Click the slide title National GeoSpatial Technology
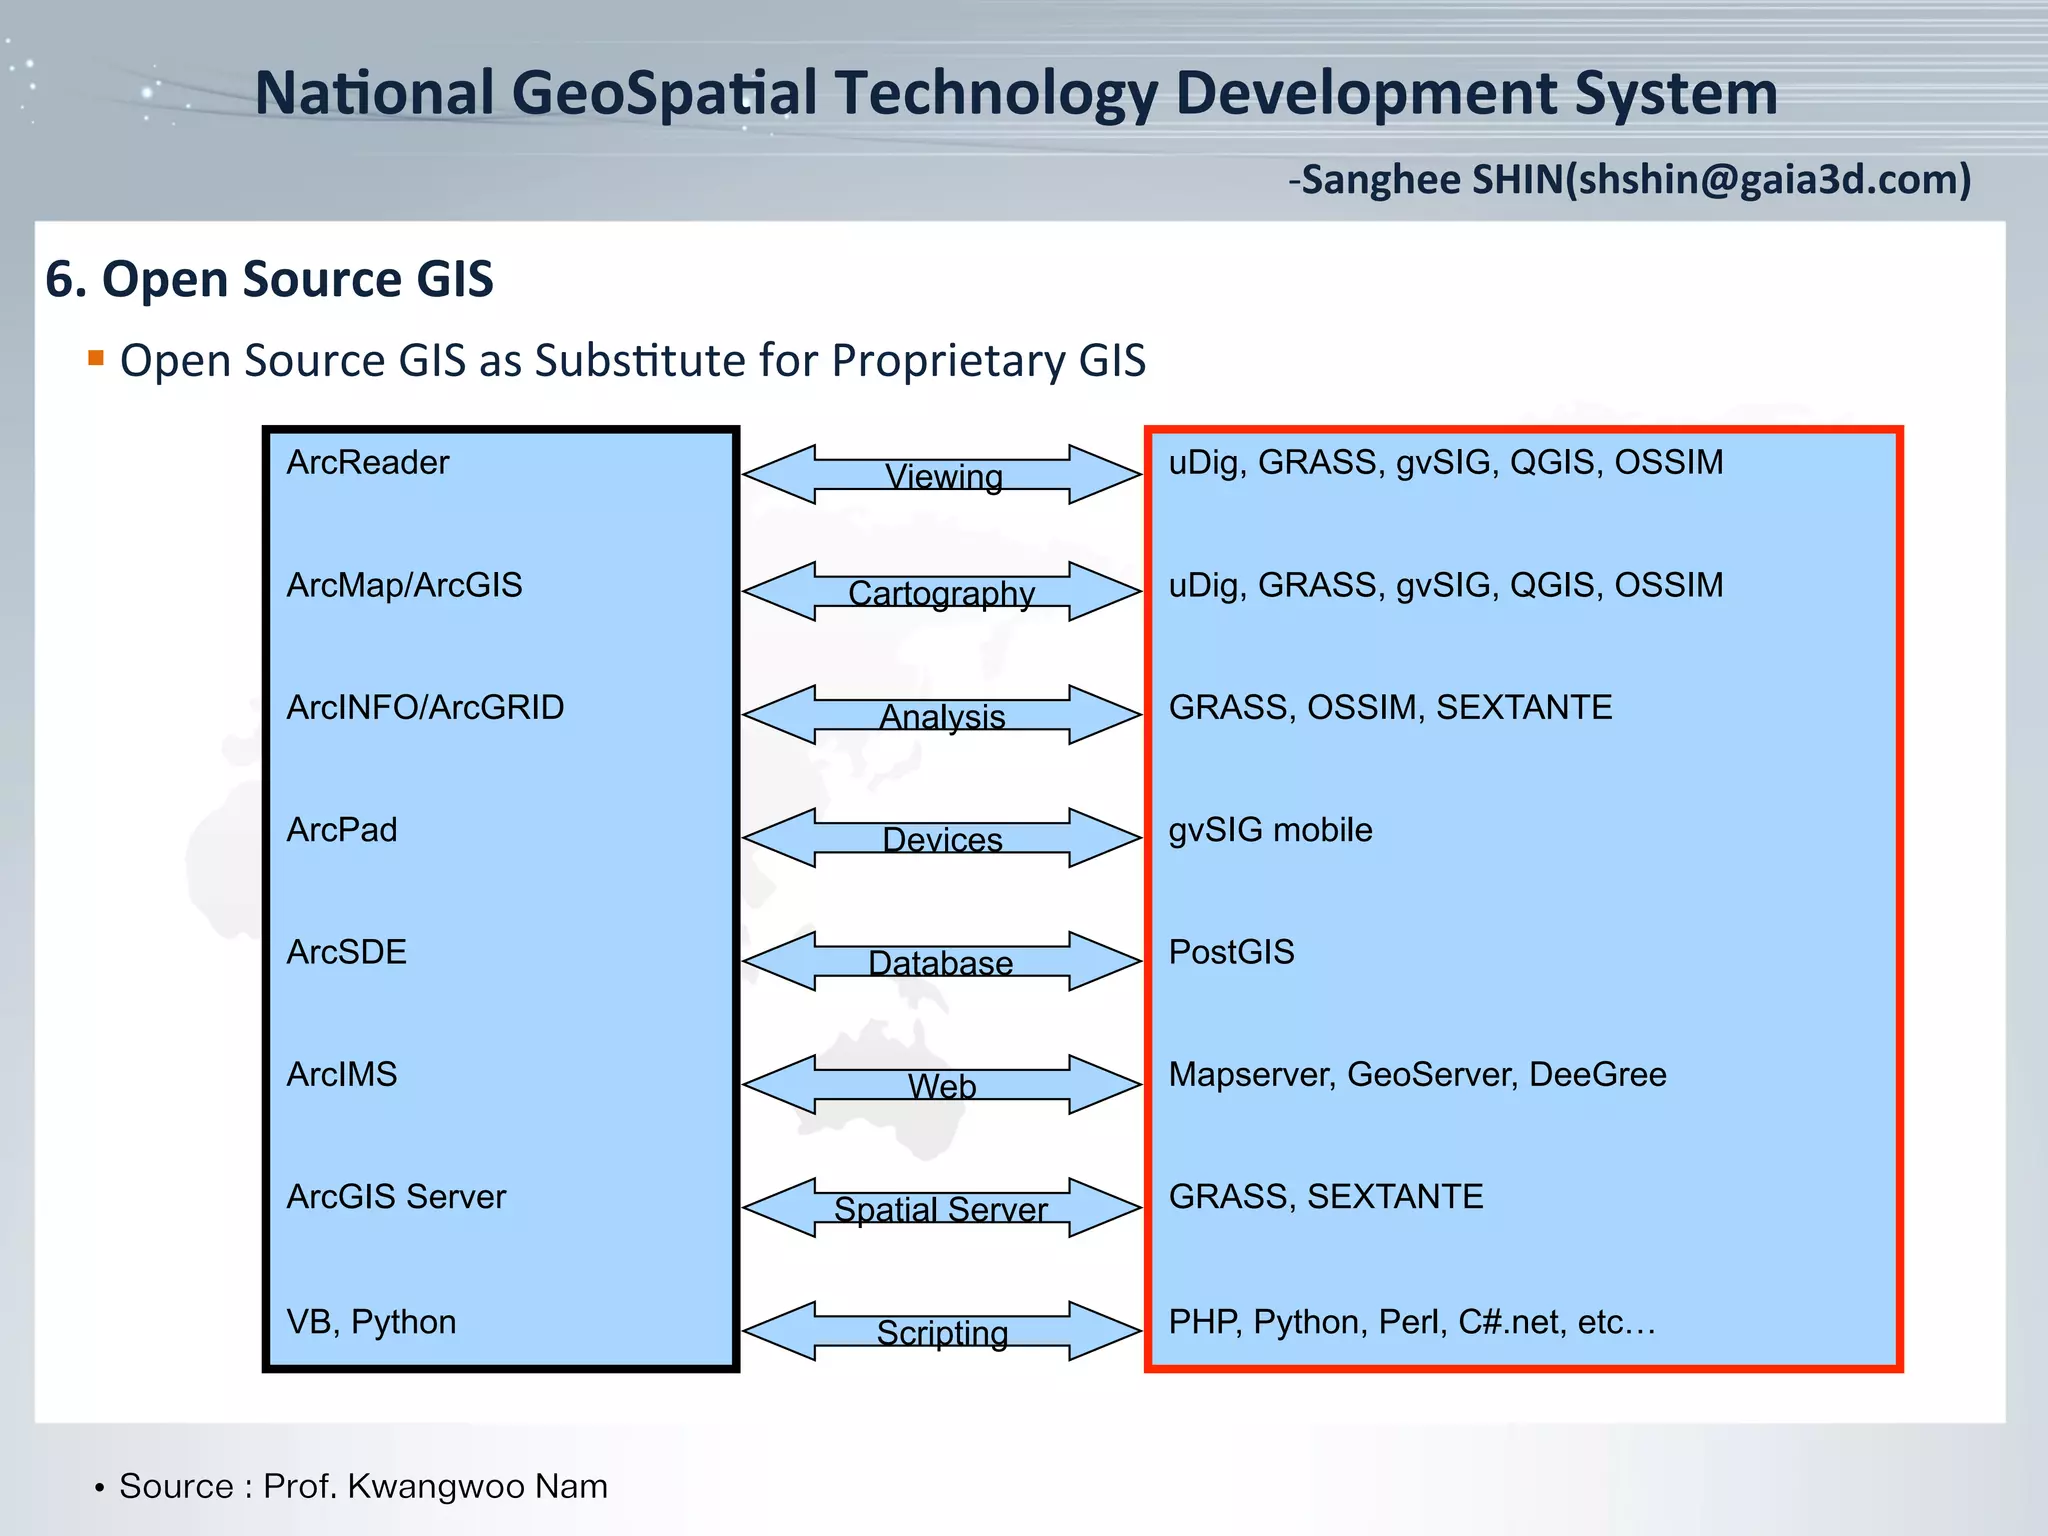This screenshot has width=2048, height=1536. [1016, 93]
